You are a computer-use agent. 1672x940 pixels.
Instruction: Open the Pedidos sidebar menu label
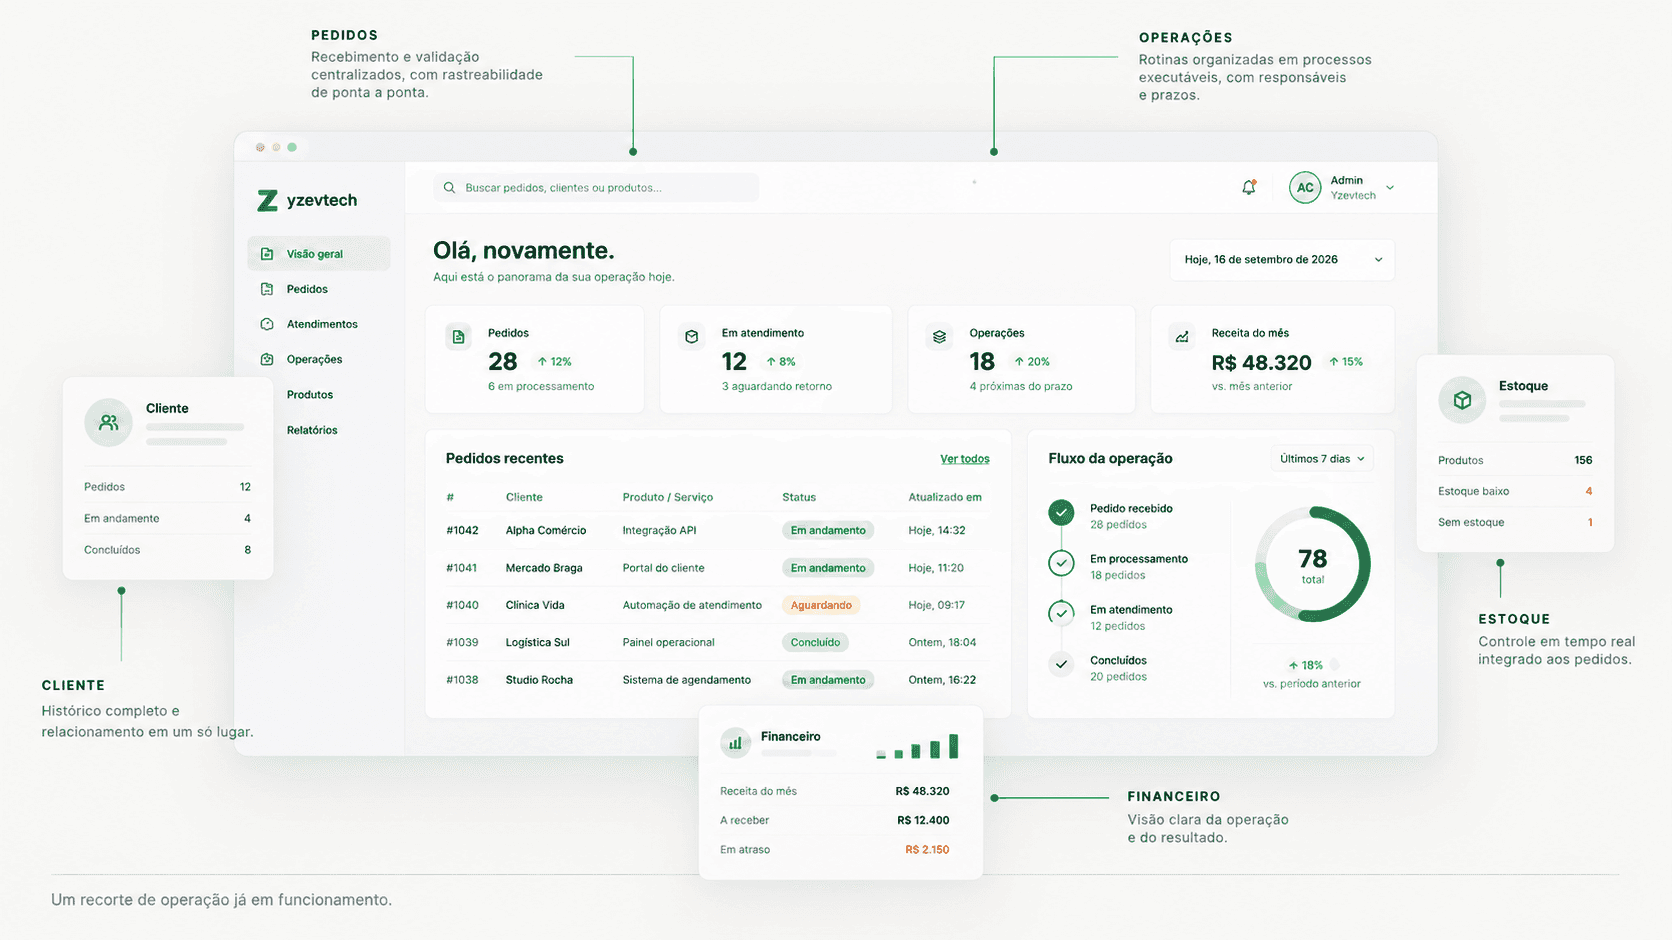(307, 289)
